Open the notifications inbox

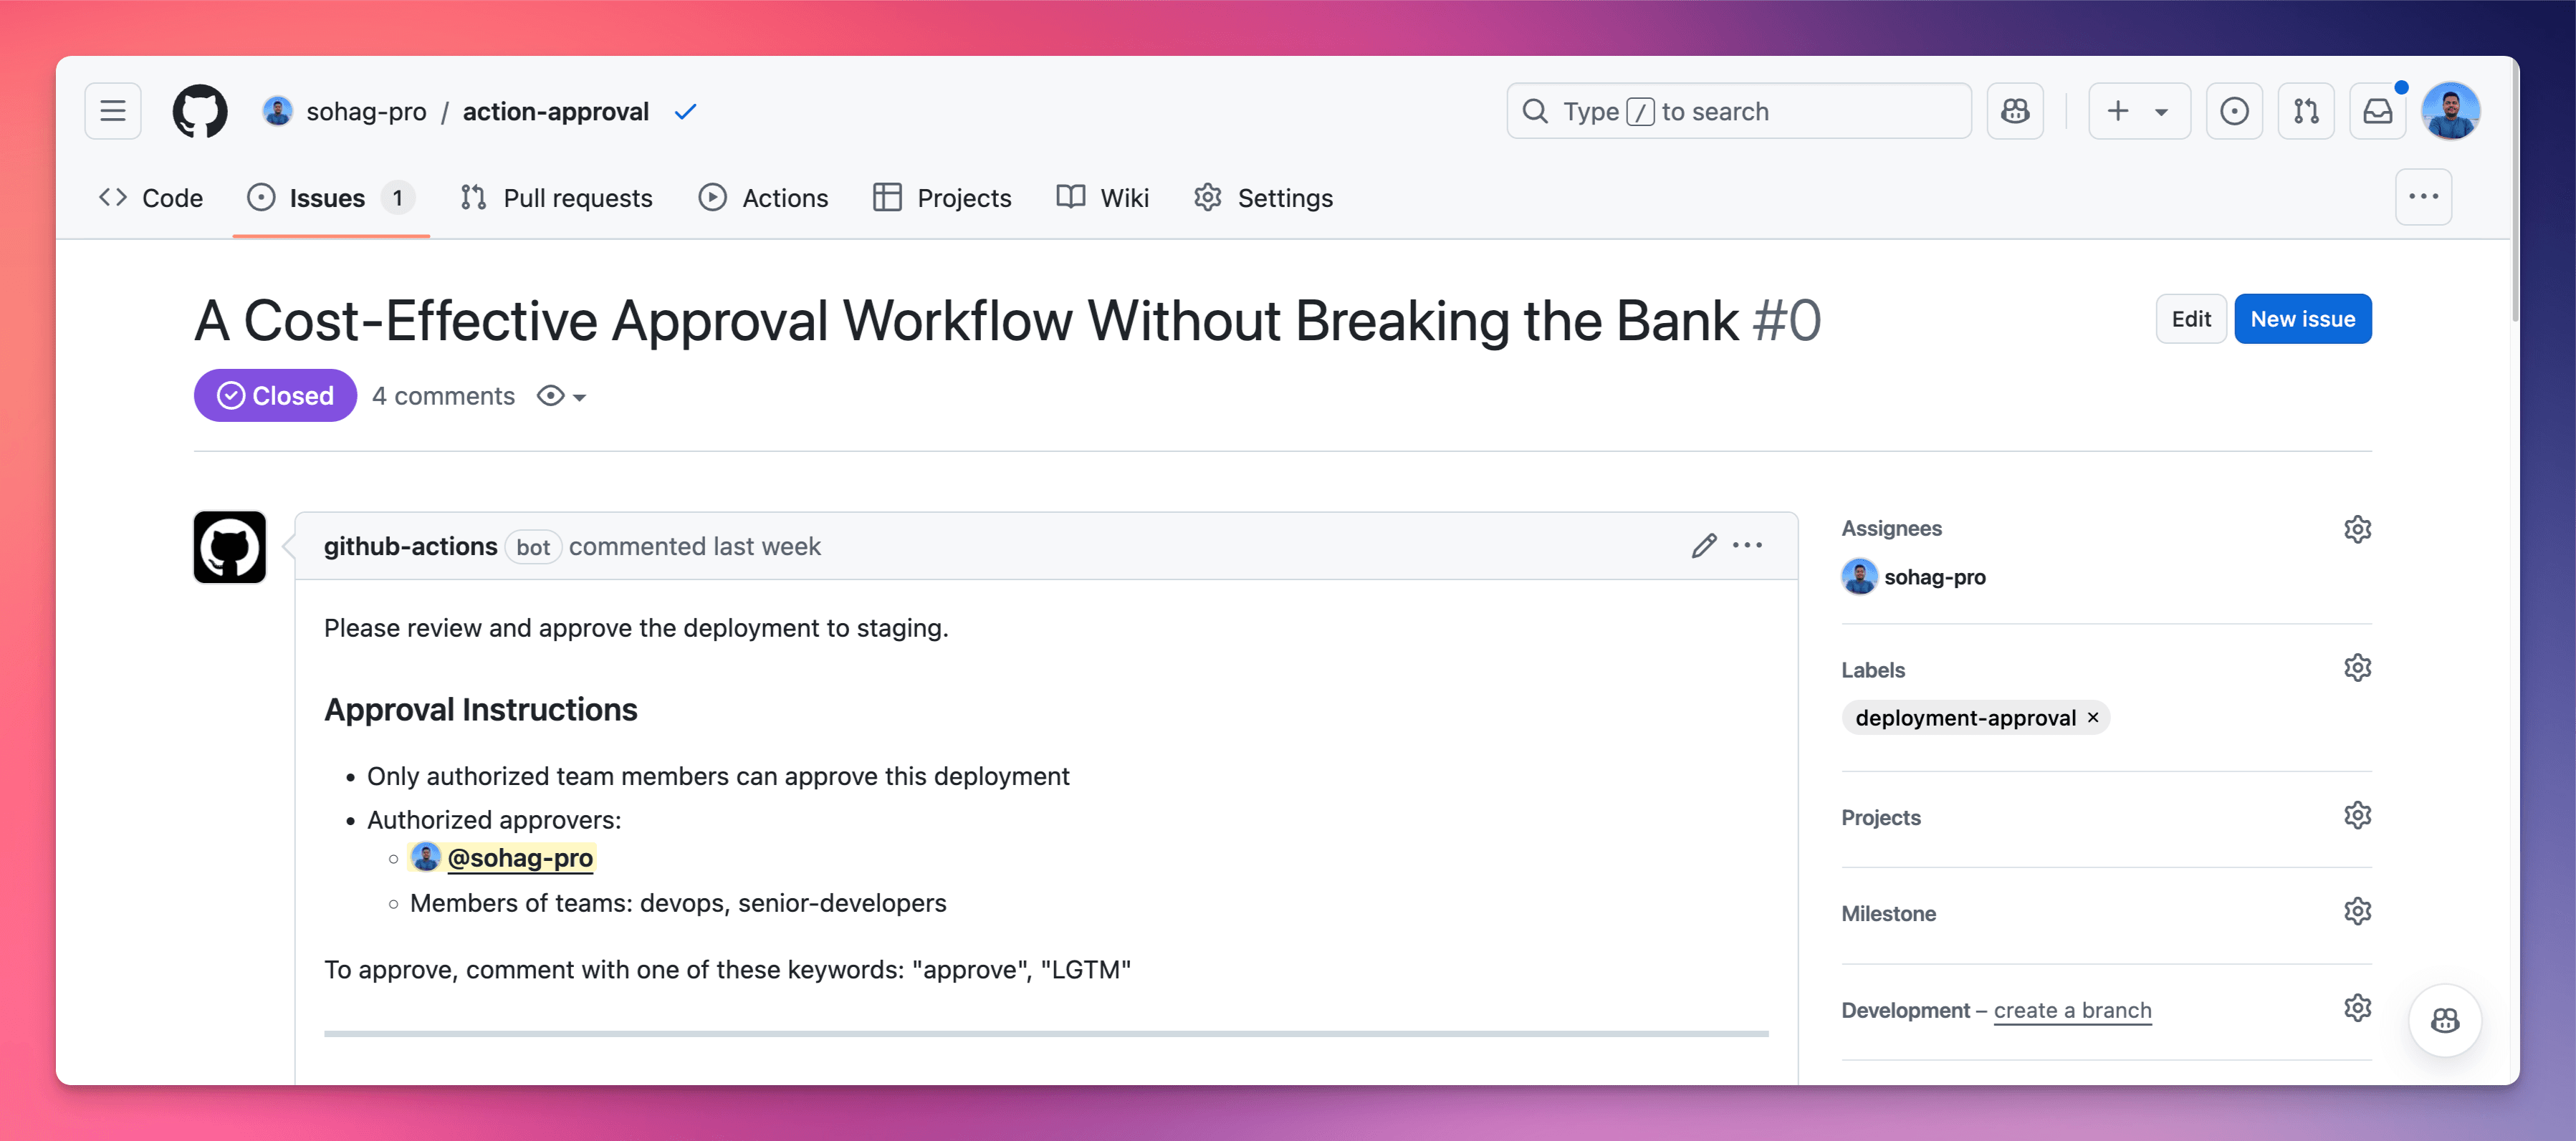[2377, 111]
